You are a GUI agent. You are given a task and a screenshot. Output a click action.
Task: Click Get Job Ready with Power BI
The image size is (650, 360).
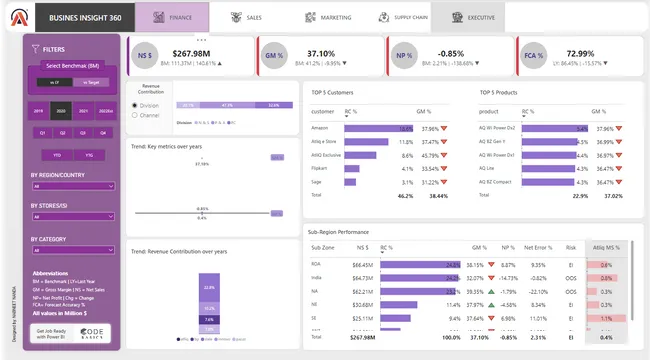pos(51,334)
